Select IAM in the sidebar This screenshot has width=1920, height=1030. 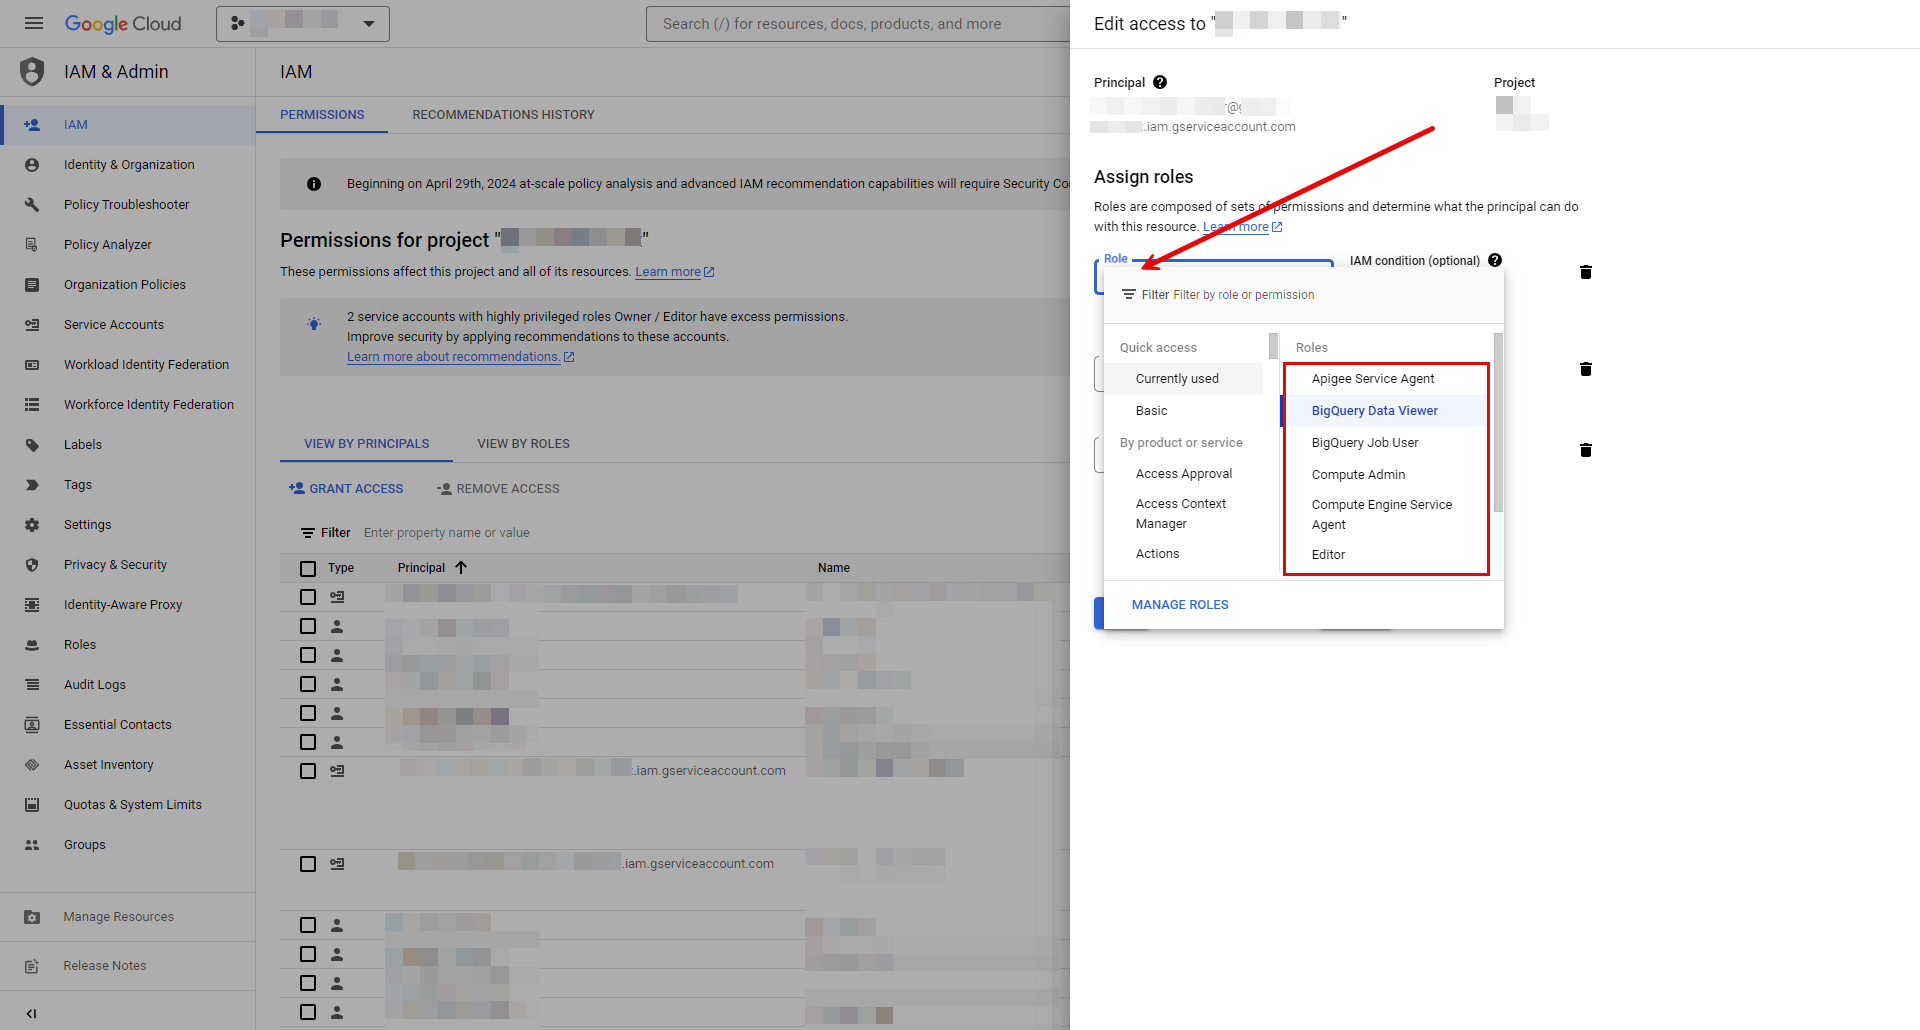click(x=128, y=125)
